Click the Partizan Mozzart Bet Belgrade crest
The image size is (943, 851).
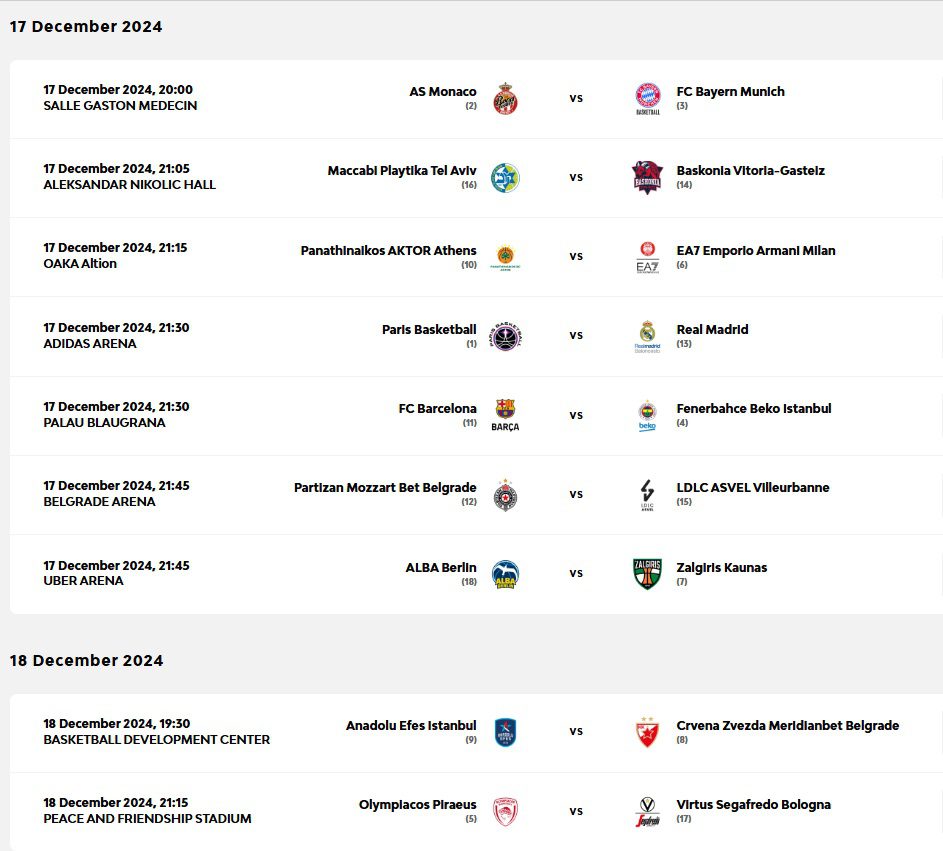pyautogui.click(x=505, y=495)
